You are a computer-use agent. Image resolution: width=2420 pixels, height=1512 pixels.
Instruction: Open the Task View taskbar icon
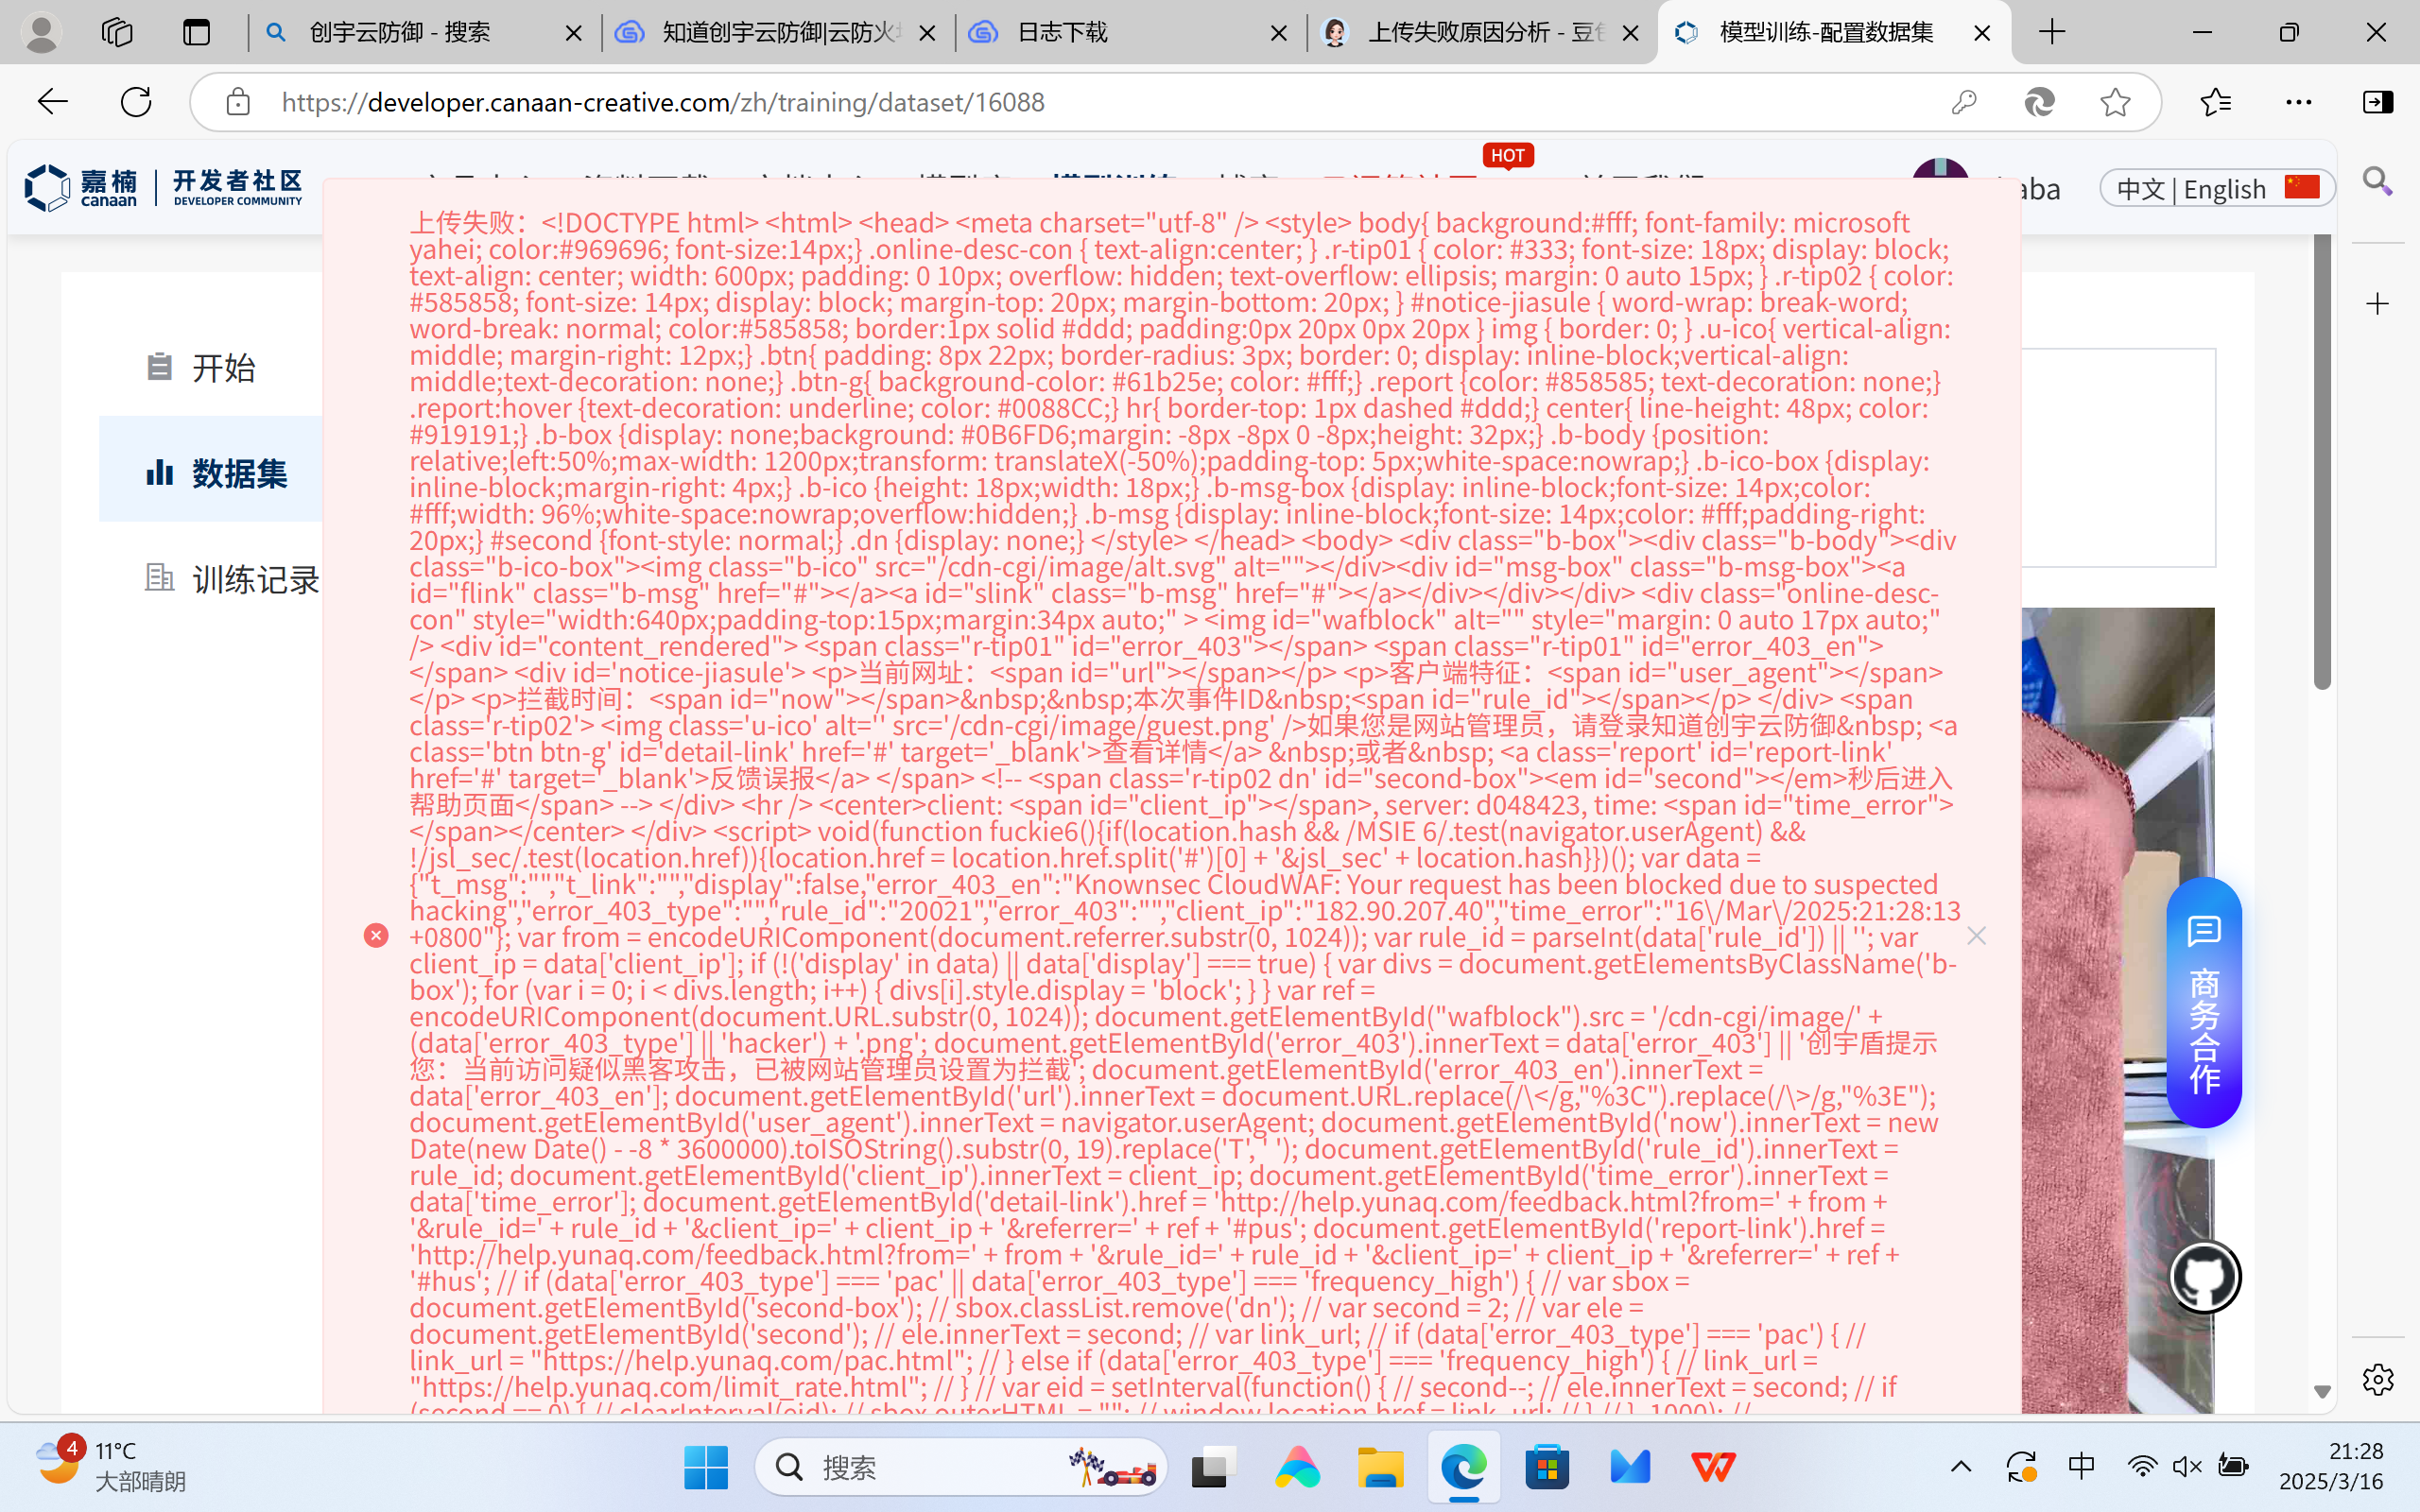1213,1467
